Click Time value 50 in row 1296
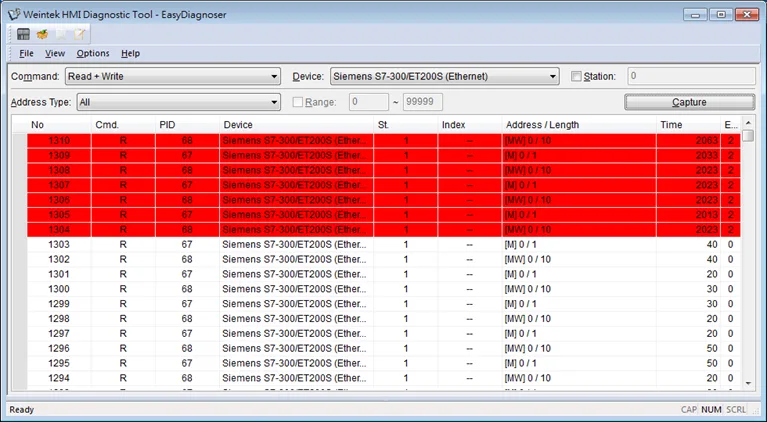This screenshot has width=767, height=422. point(712,348)
